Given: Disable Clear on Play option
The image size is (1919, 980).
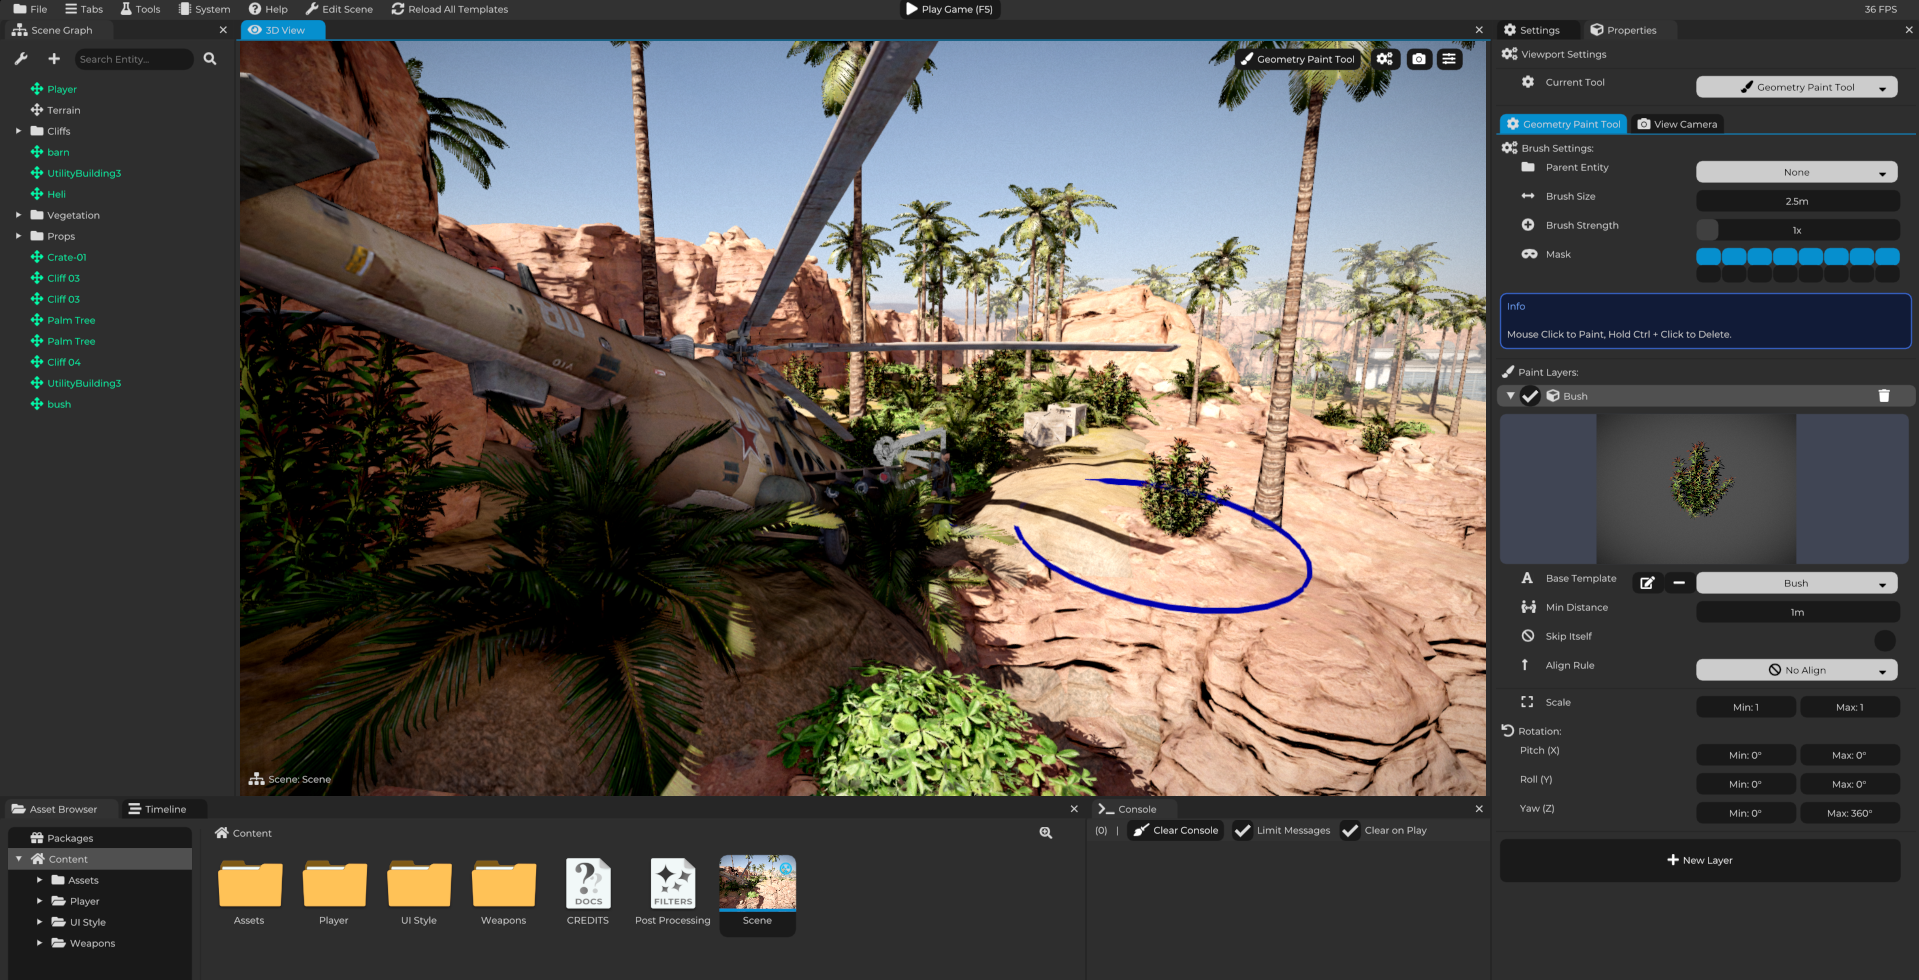Looking at the screenshot, I should (1350, 831).
